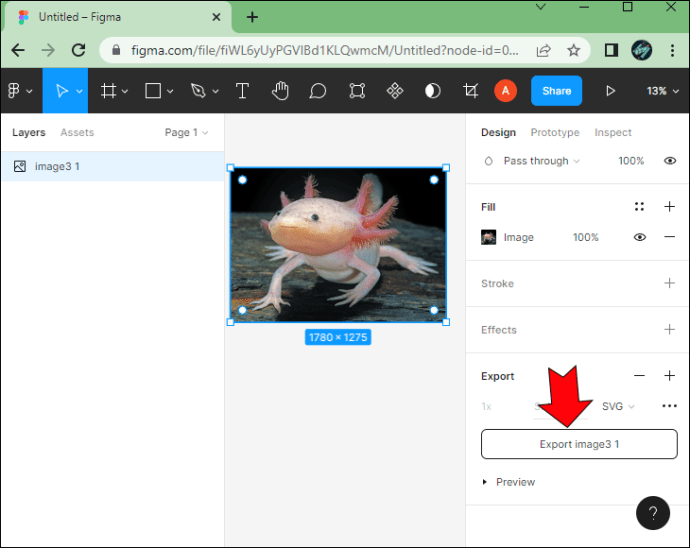
Task: Select the Move tool arrow
Action: (x=62, y=91)
